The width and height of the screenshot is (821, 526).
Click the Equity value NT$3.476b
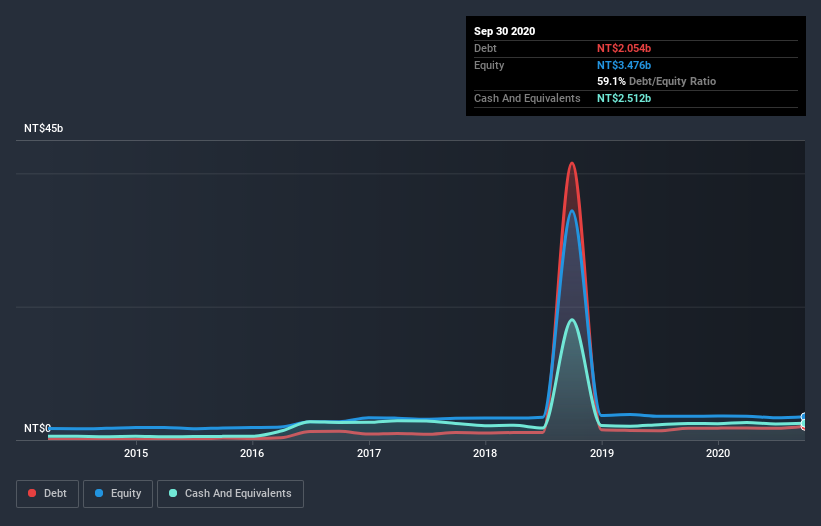tap(624, 65)
